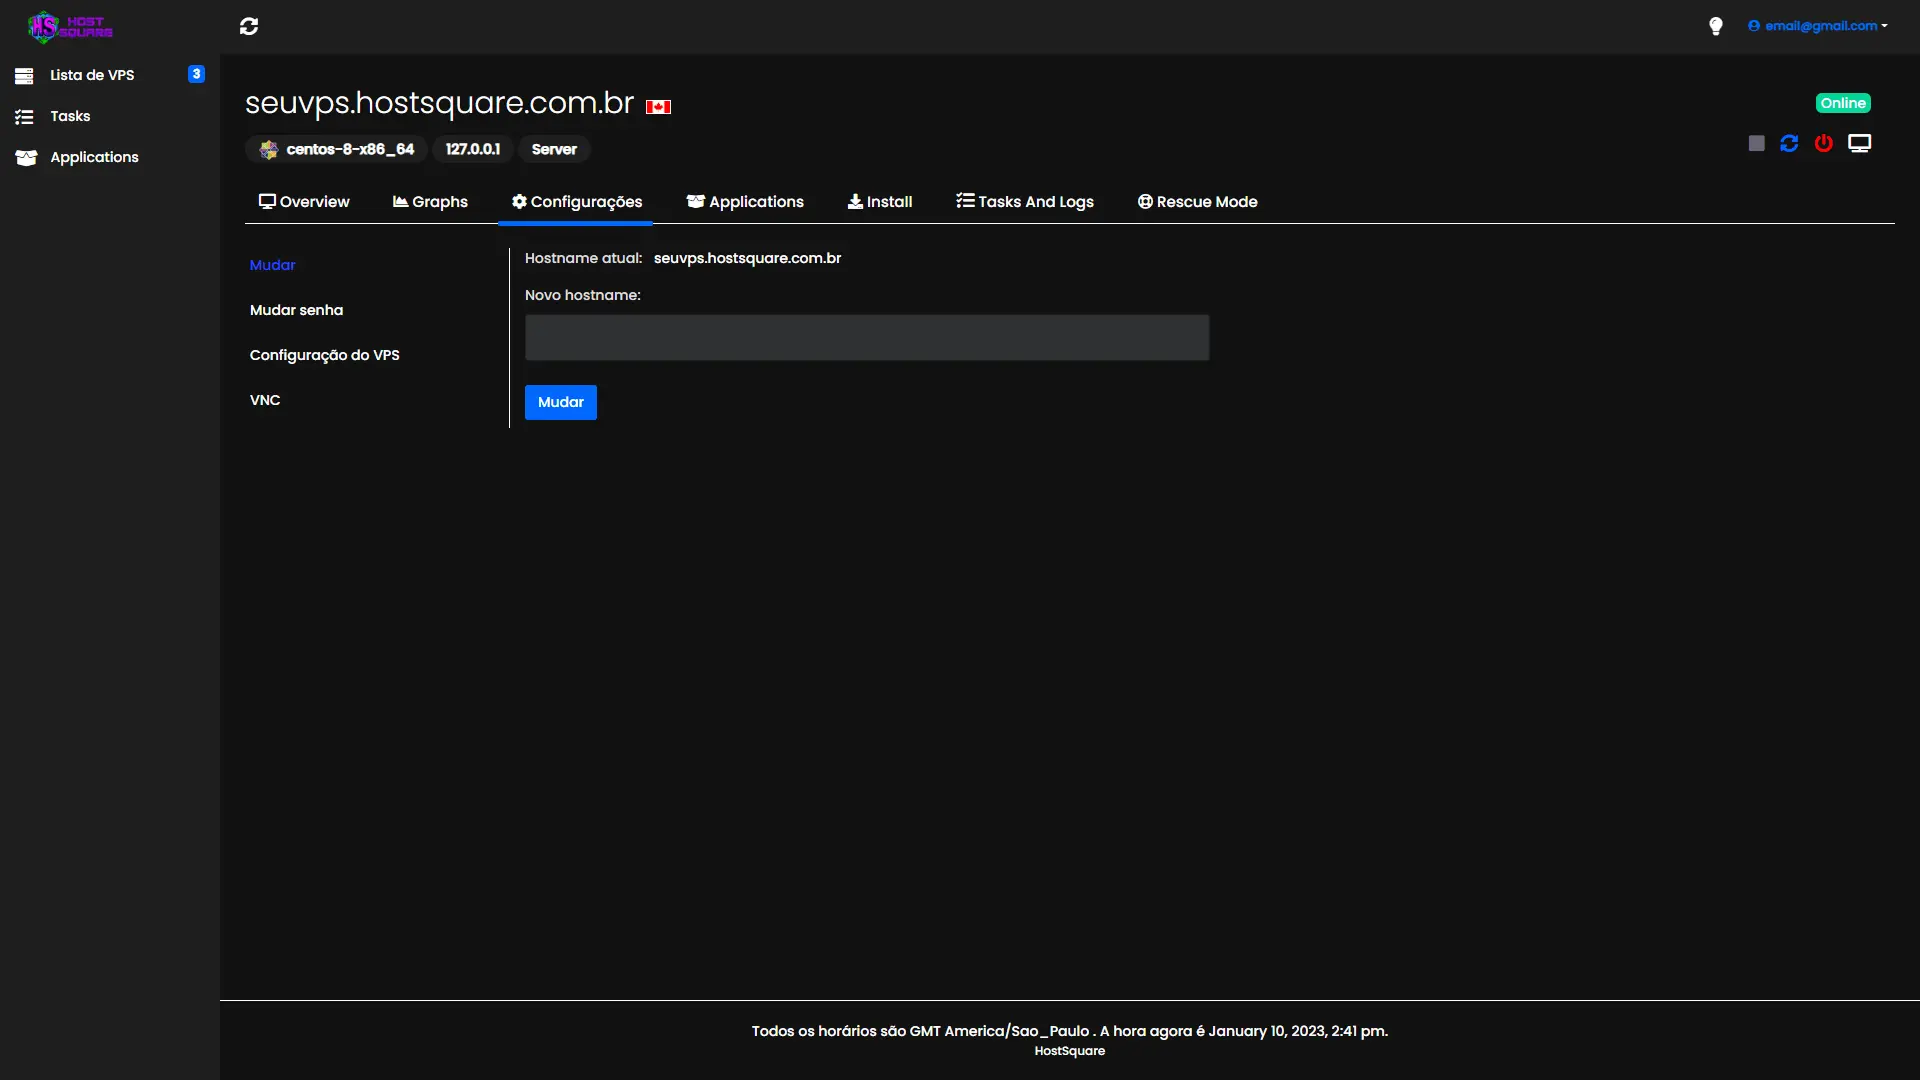Select Configuração do VPS option
This screenshot has width=1920, height=1080.
pos(324,355)
